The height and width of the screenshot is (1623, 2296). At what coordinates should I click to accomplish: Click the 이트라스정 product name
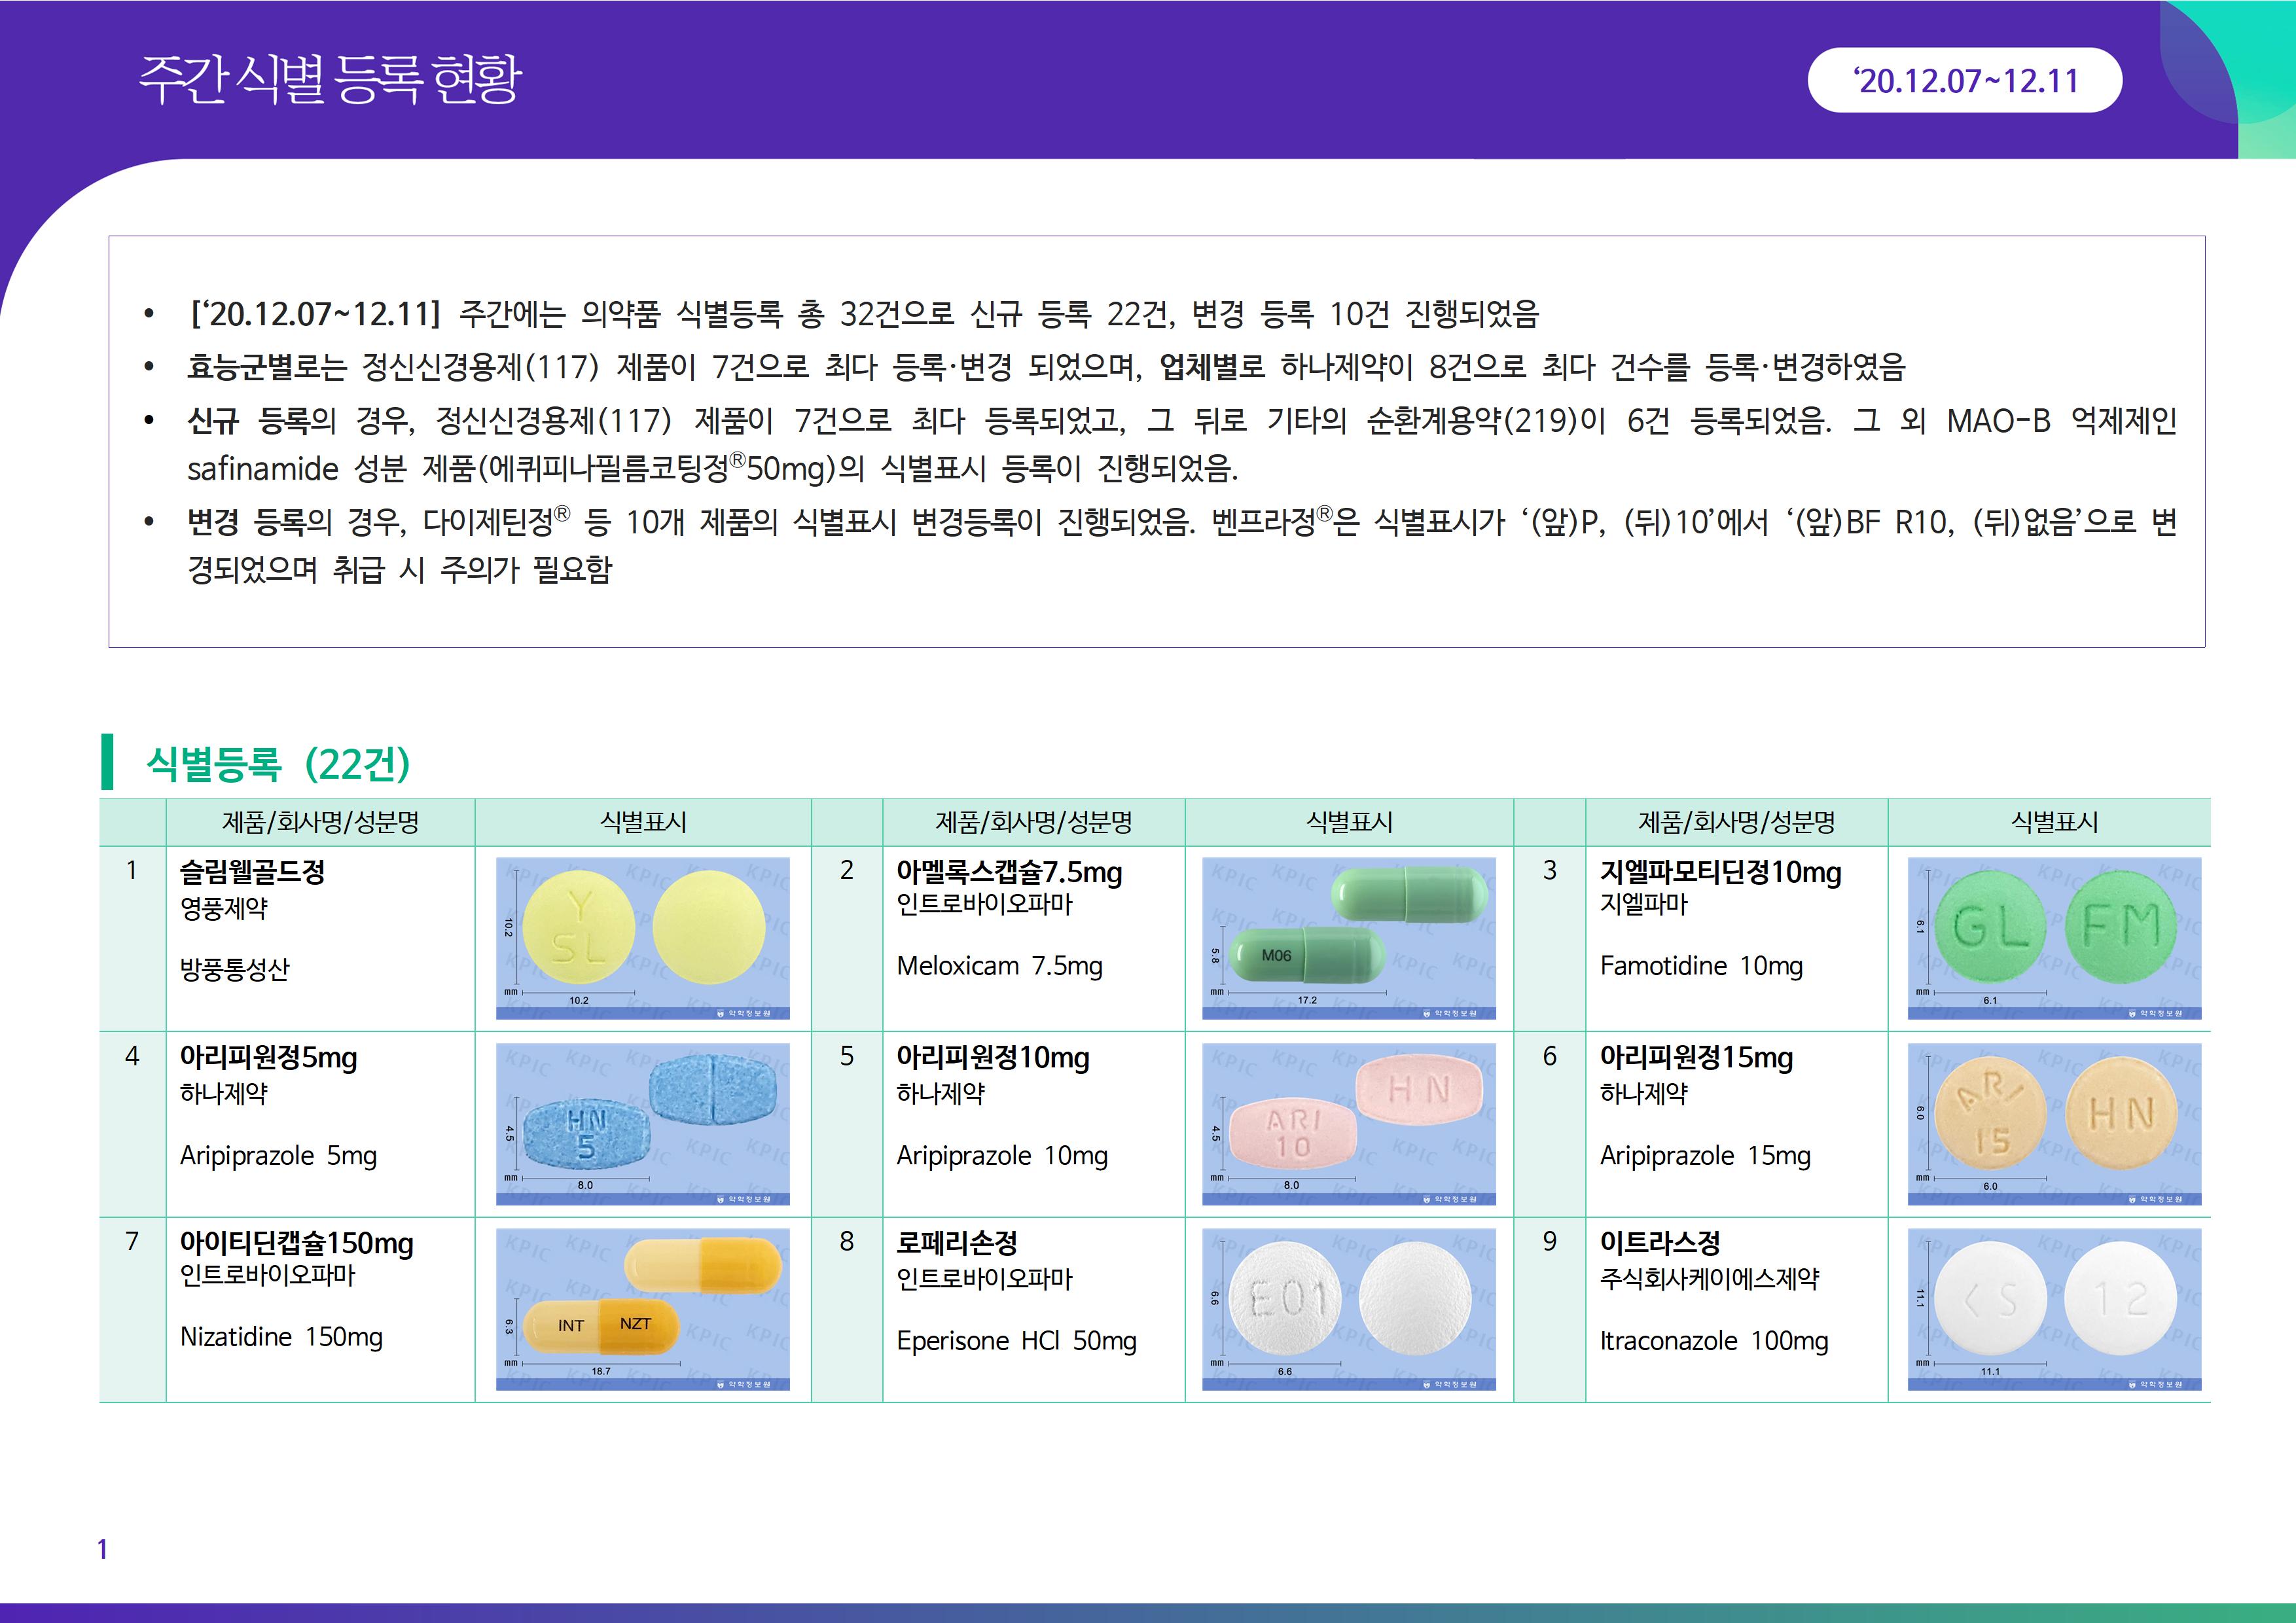[x=1660, y=1242]
